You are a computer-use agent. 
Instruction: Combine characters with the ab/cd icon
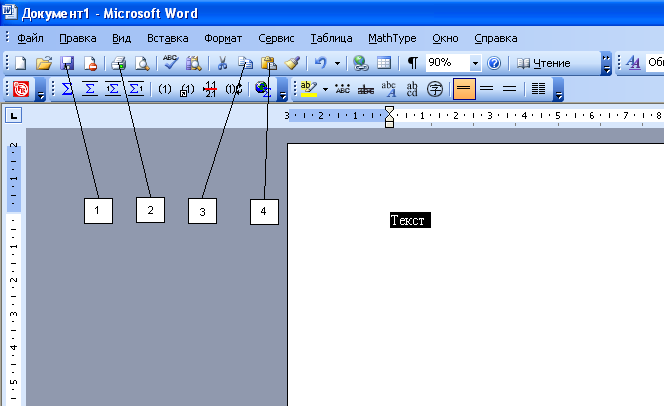pyautogui.click(x=412, y=89)
